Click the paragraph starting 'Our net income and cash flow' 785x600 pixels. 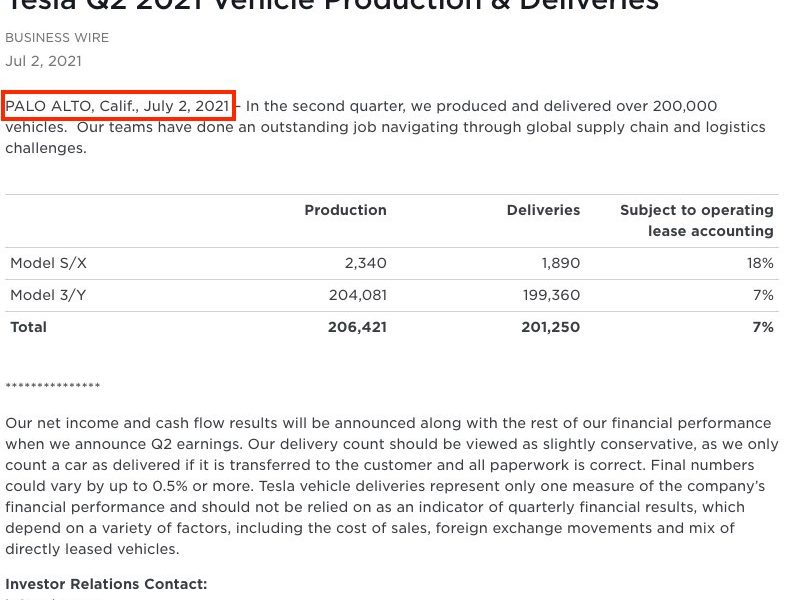(x=392, y=486)
